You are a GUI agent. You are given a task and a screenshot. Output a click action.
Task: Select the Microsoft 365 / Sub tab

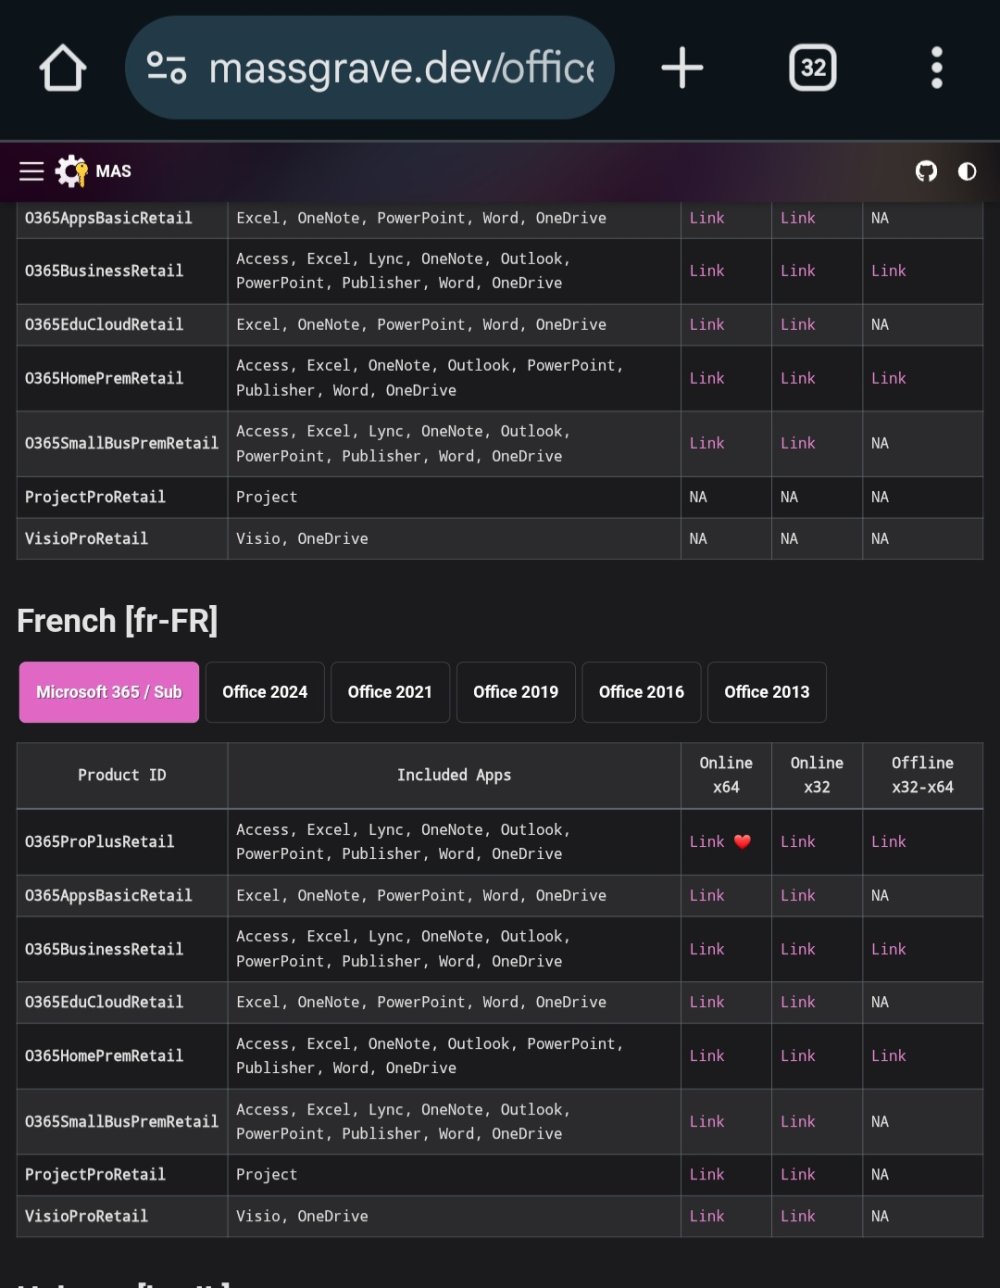click(109, 692)
